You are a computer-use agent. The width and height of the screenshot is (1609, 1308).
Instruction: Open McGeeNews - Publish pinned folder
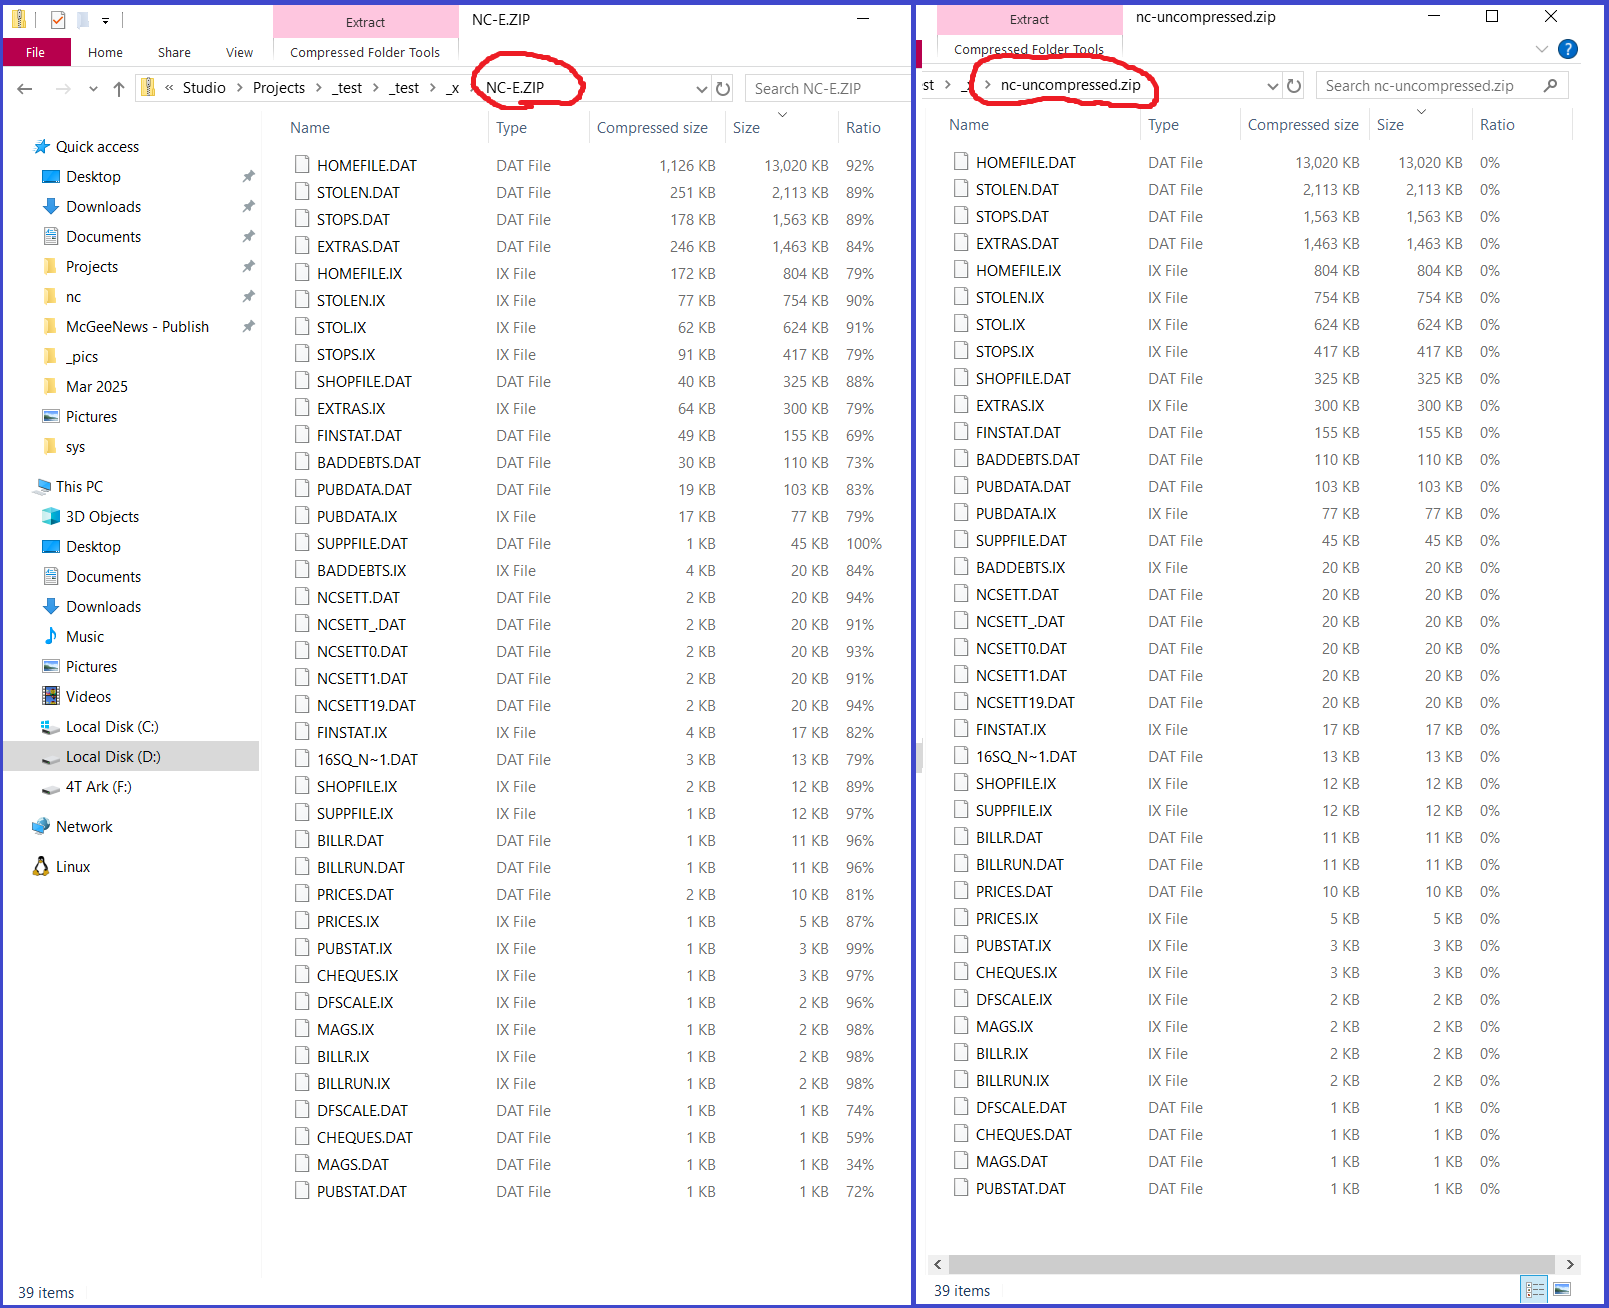[137, 327]
